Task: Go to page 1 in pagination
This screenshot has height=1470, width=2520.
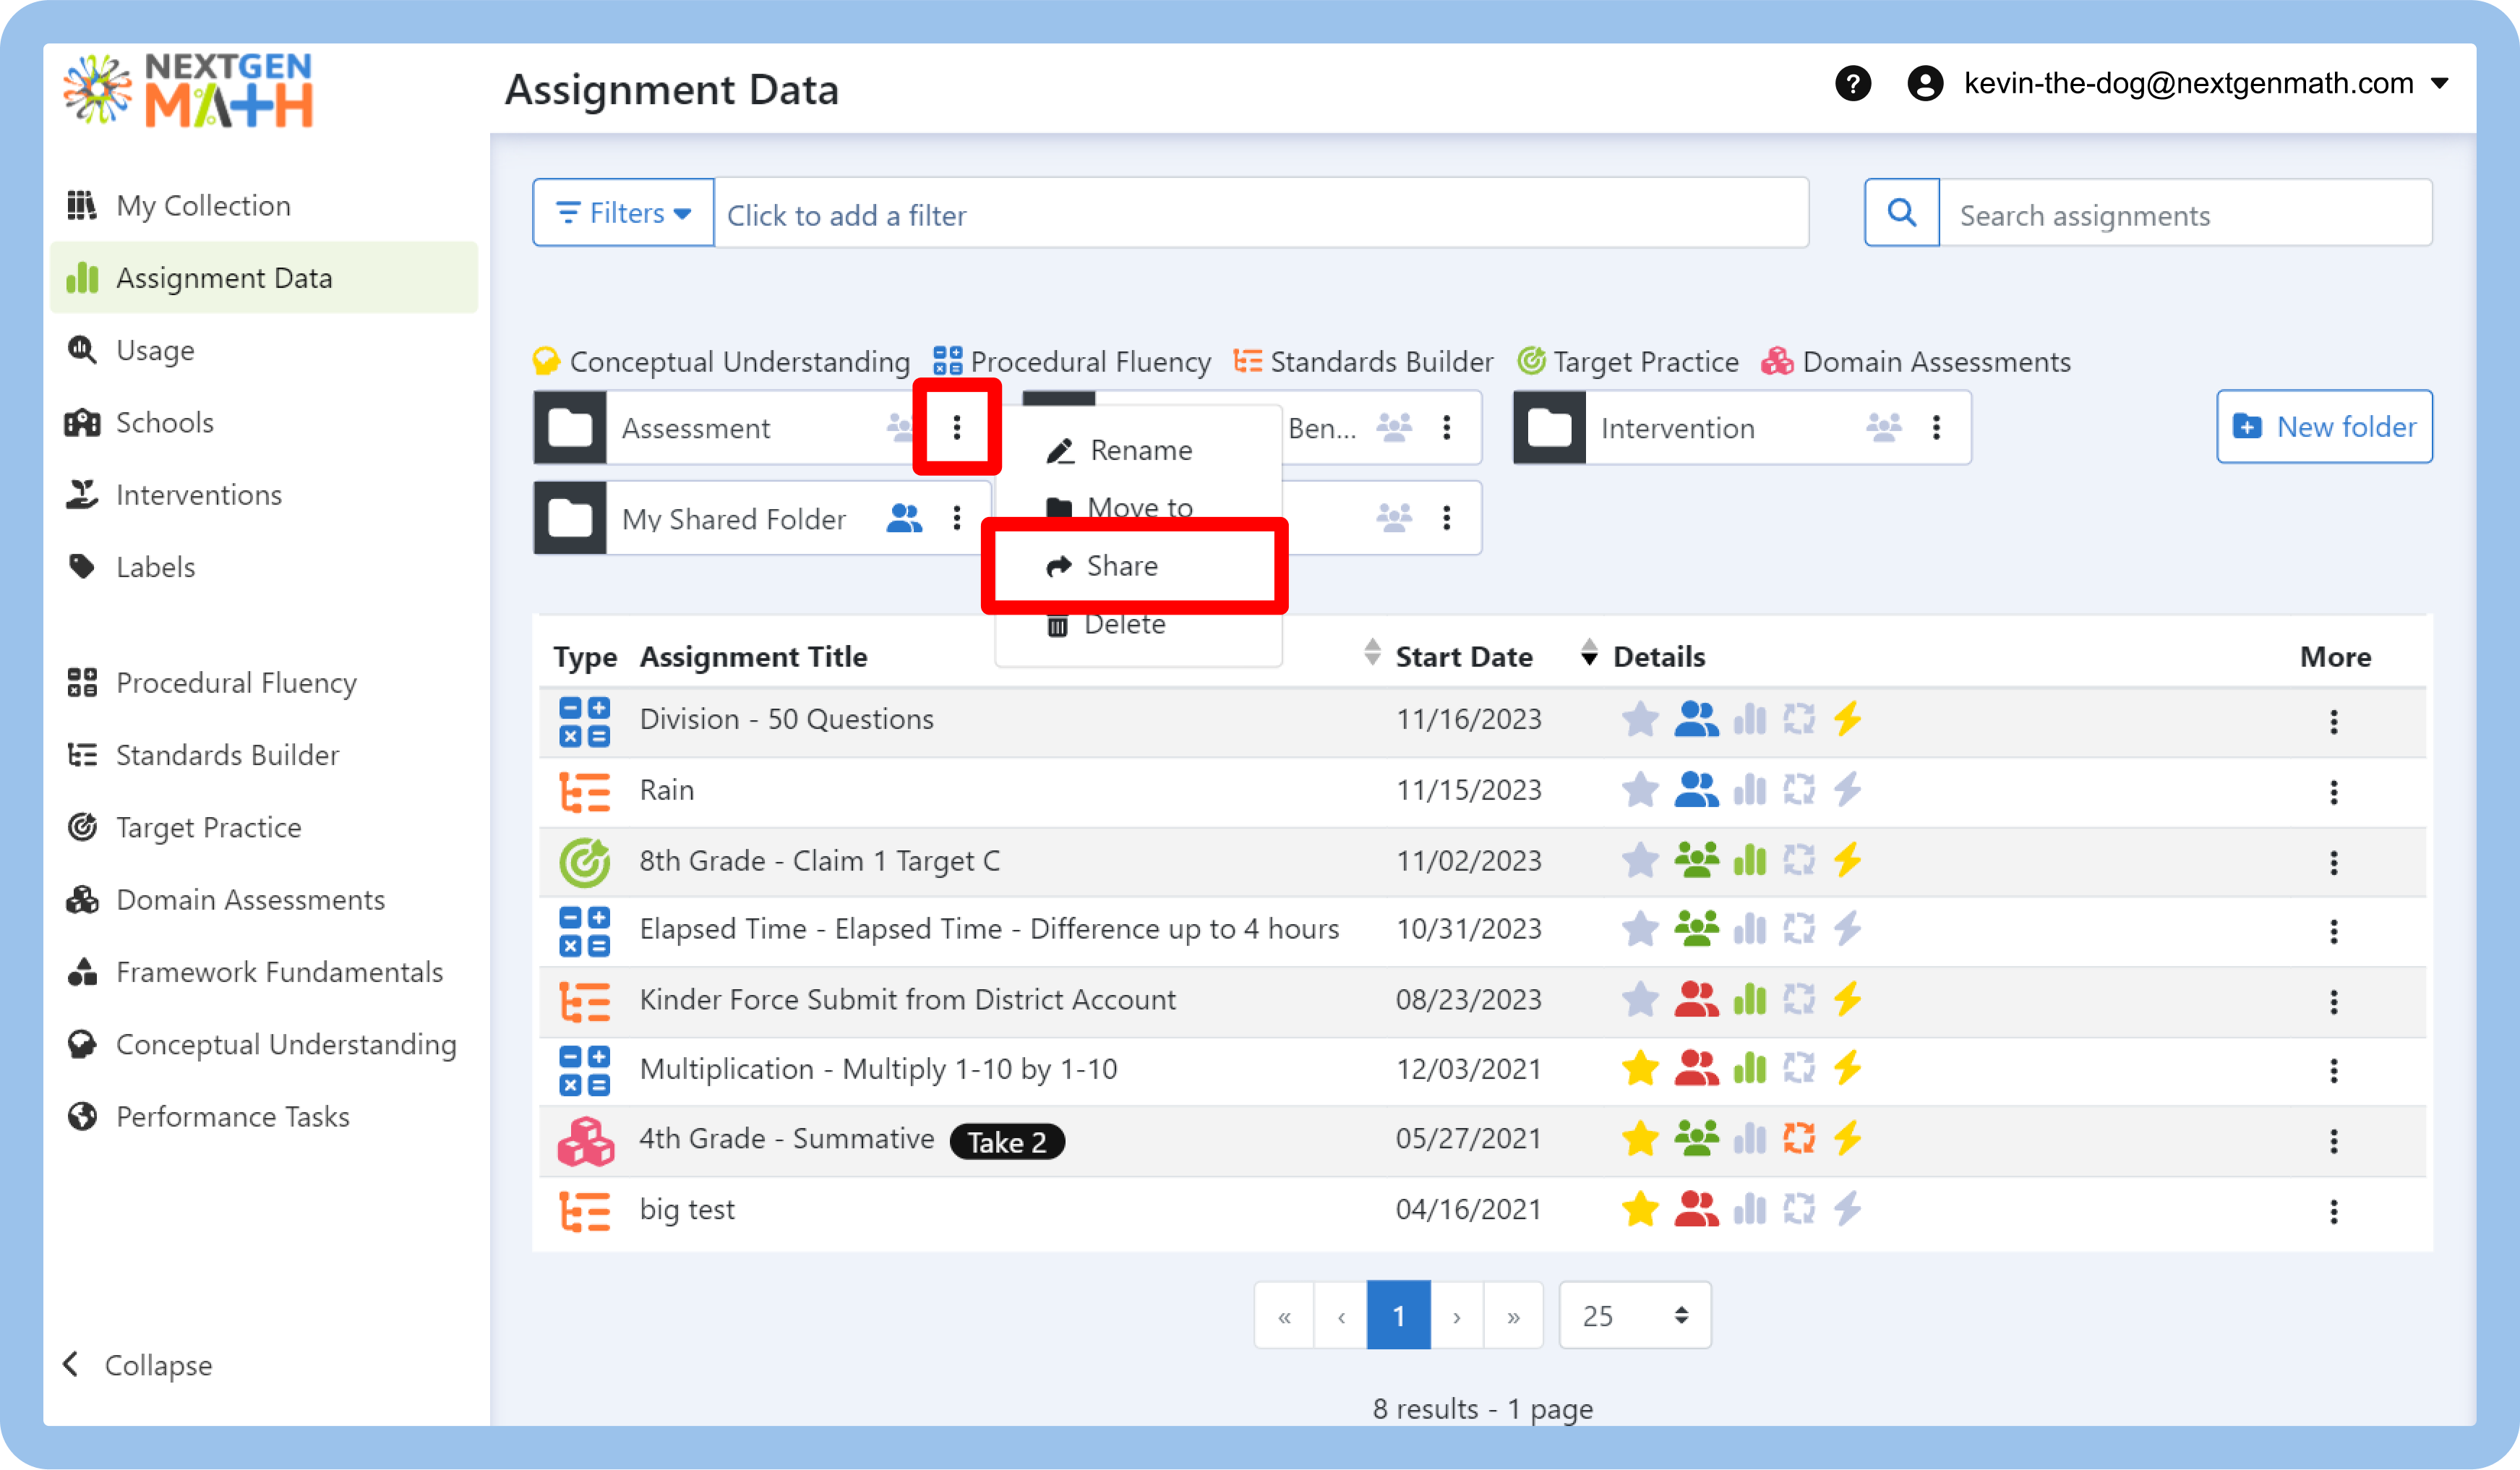Action: (1398, 1315)
